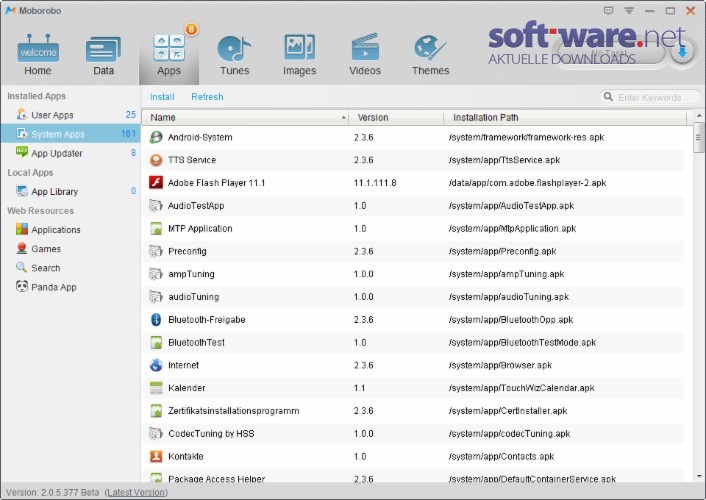Click path /system/app/codecTuning.apk
706x500 pixels.
click(509, 434)
